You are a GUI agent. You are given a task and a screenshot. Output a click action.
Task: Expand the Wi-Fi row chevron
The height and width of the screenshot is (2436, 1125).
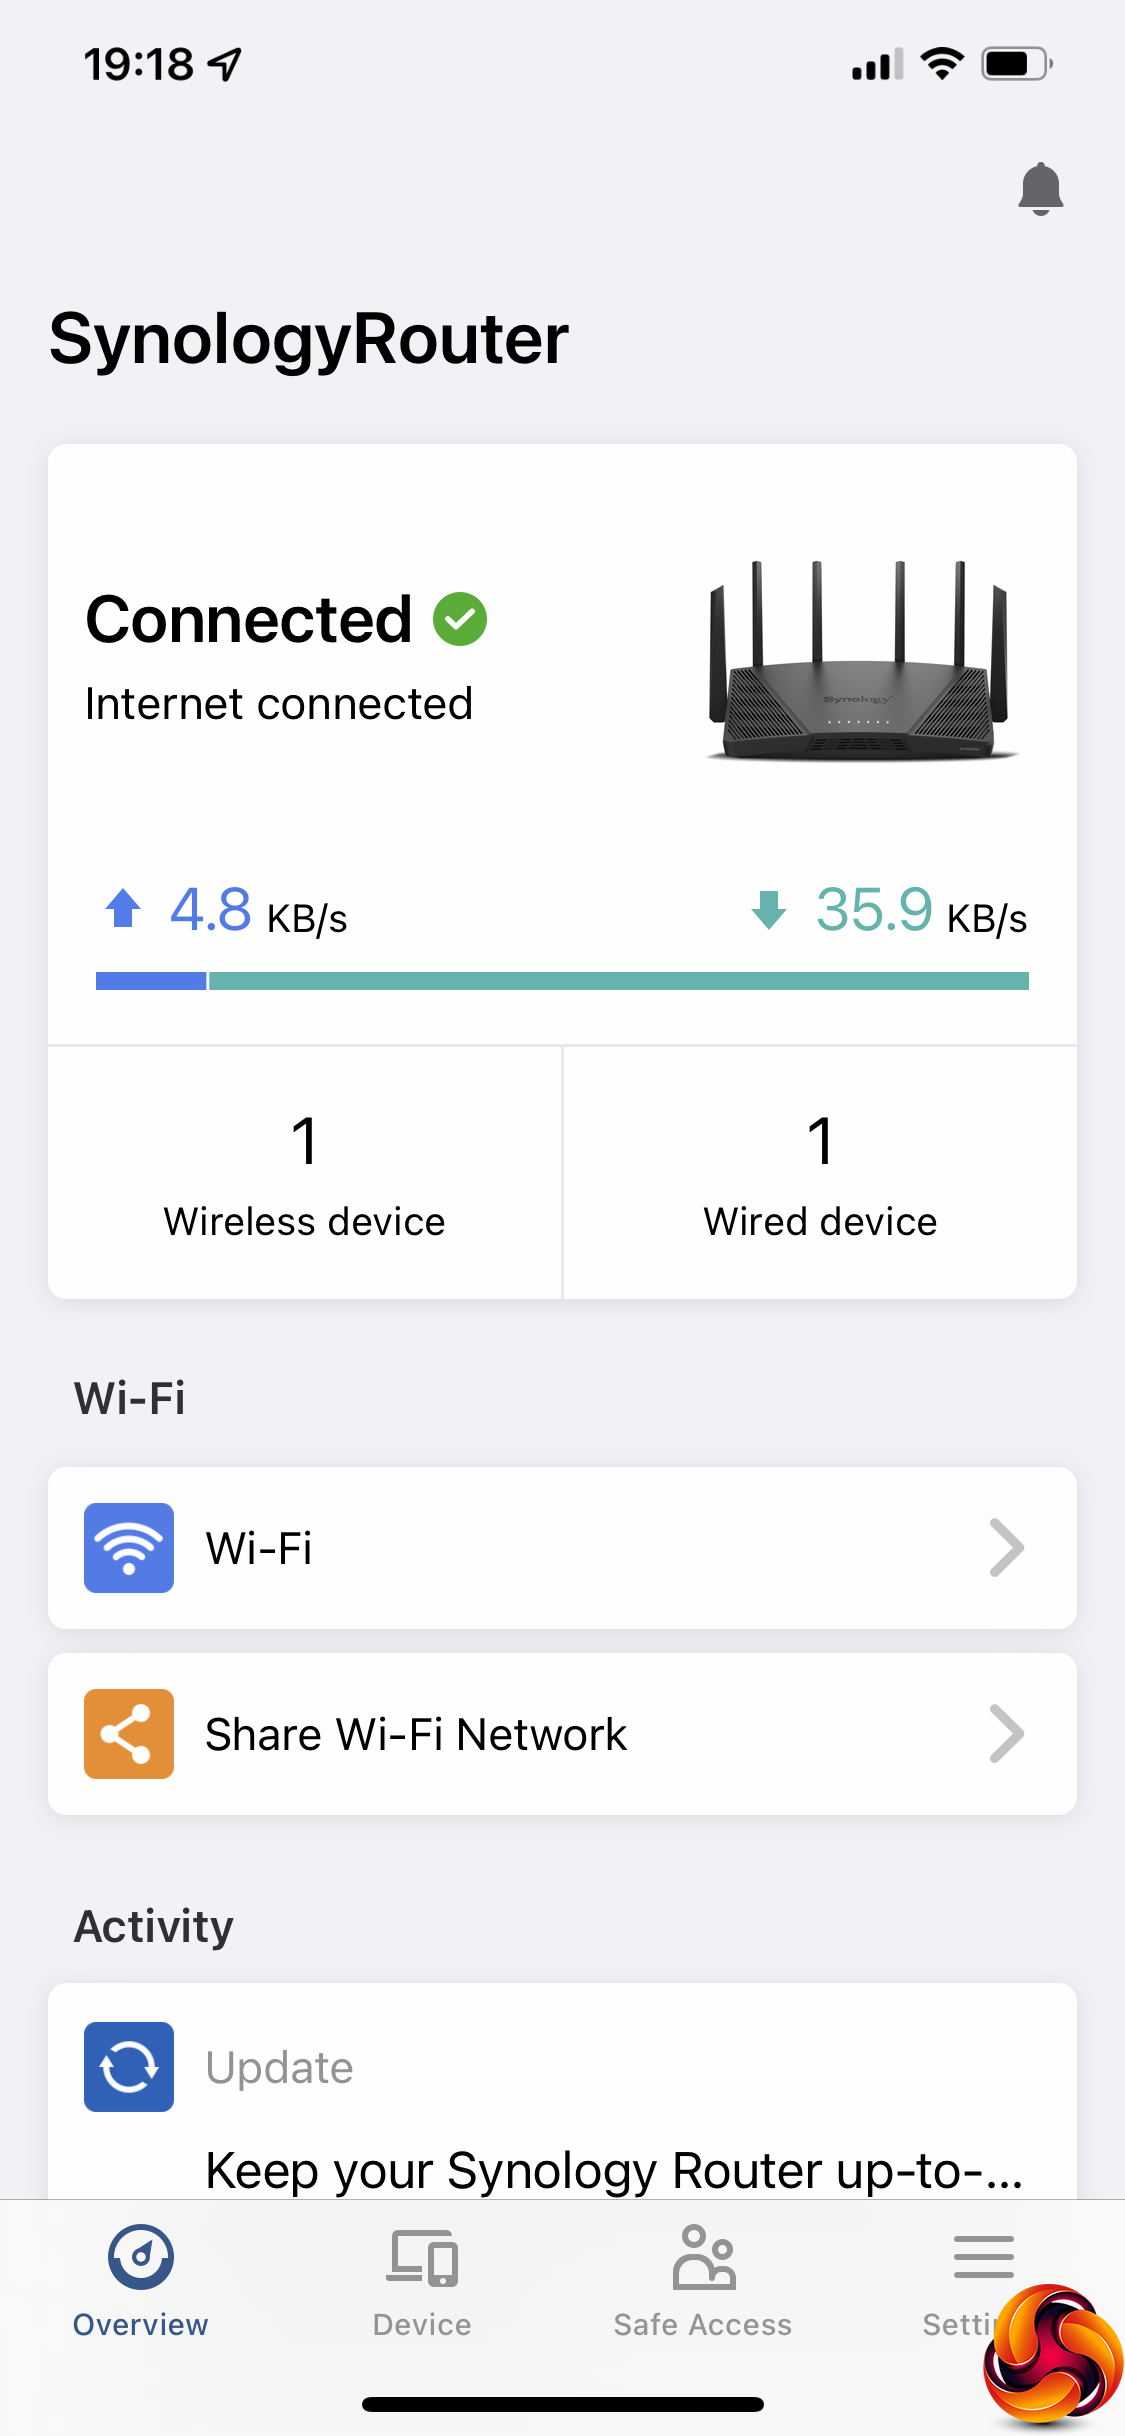pyautogui.click(x=1006, y=1547)
